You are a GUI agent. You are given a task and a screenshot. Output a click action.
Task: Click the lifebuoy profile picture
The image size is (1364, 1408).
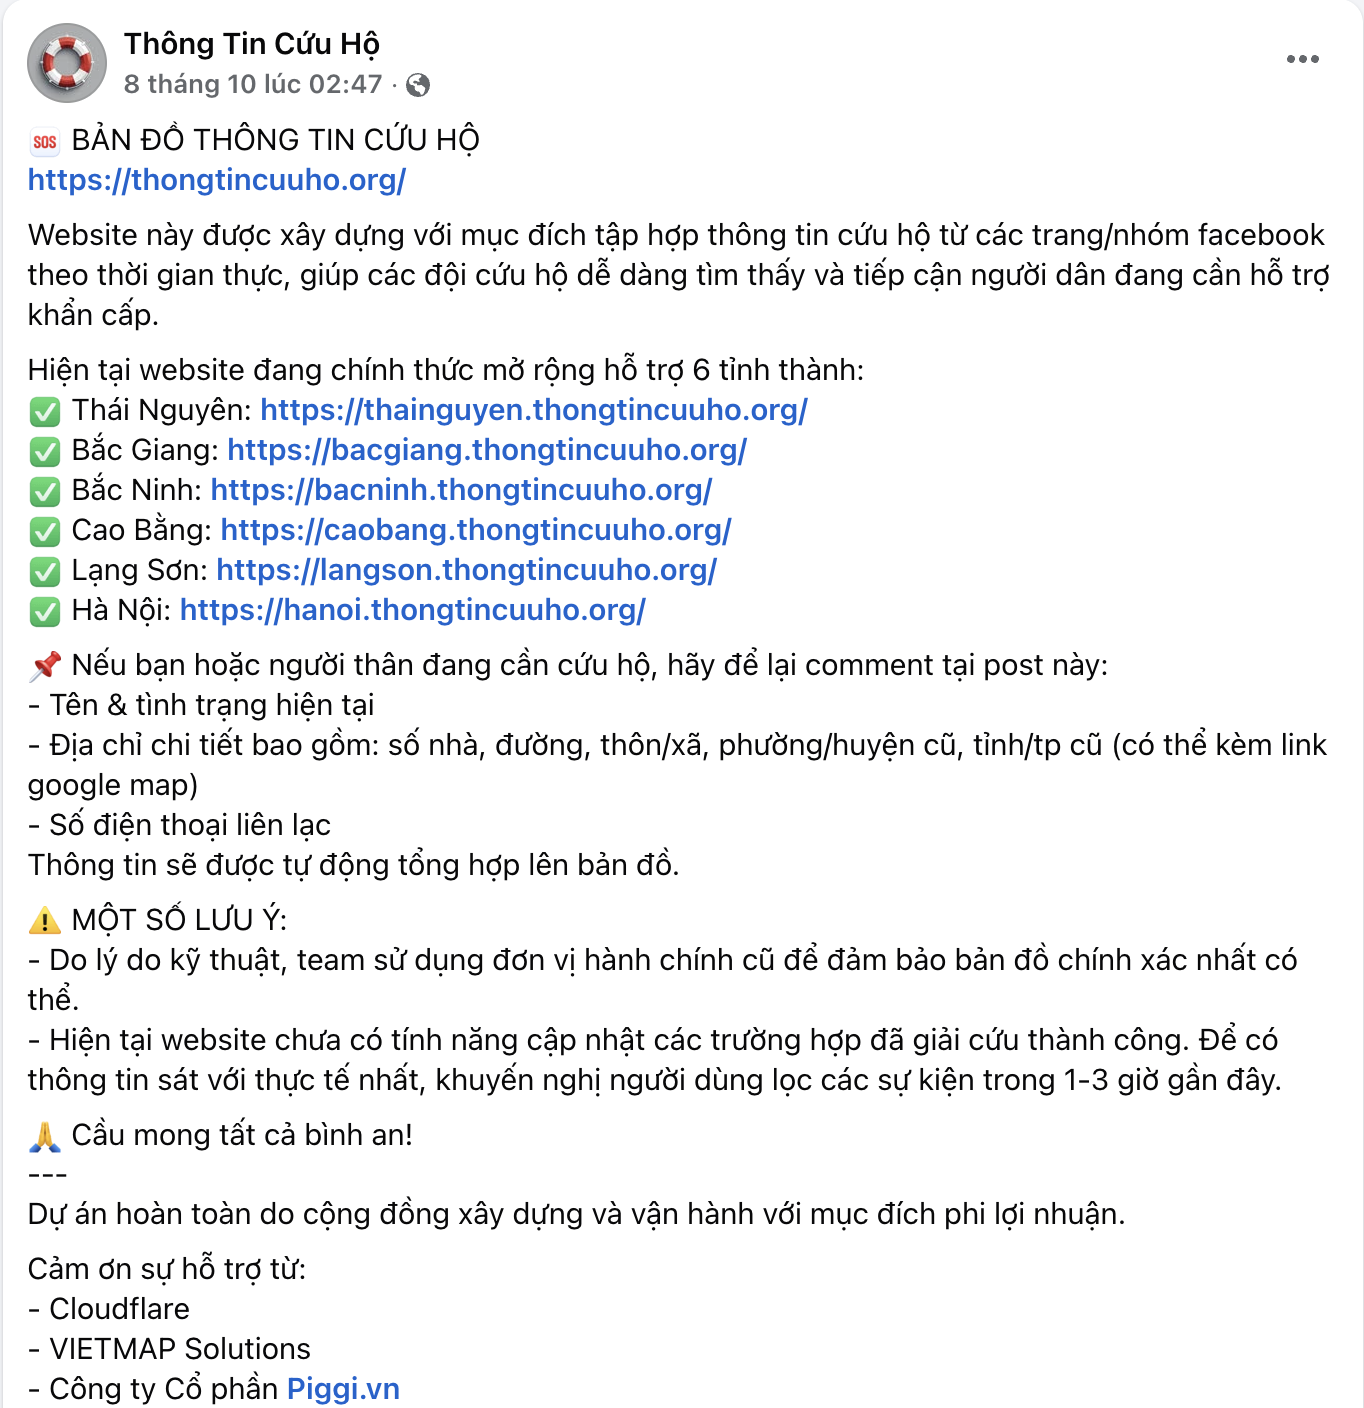[67, 63]
